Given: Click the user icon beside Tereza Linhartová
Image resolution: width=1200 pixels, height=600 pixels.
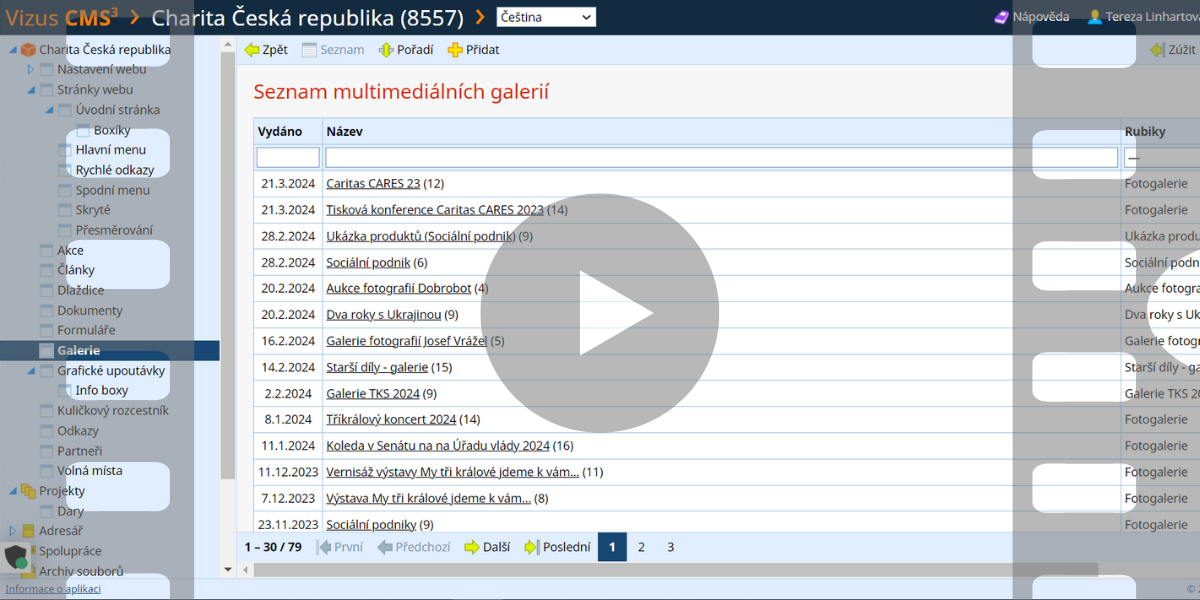Looking at the screenshot, I should click(1094, 17).
